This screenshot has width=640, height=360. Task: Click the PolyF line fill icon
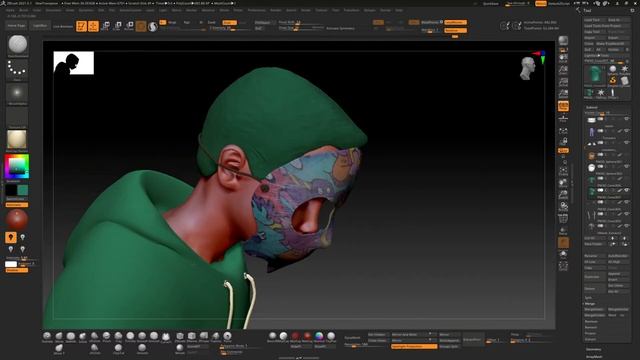click(x=563, y=218)
